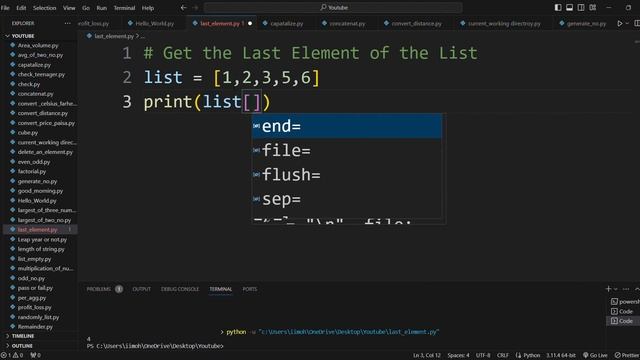The width and height of the screenshot is (640, 360).
Task: Open check_teenager.py in explorer
Action: tap(41, 74)
